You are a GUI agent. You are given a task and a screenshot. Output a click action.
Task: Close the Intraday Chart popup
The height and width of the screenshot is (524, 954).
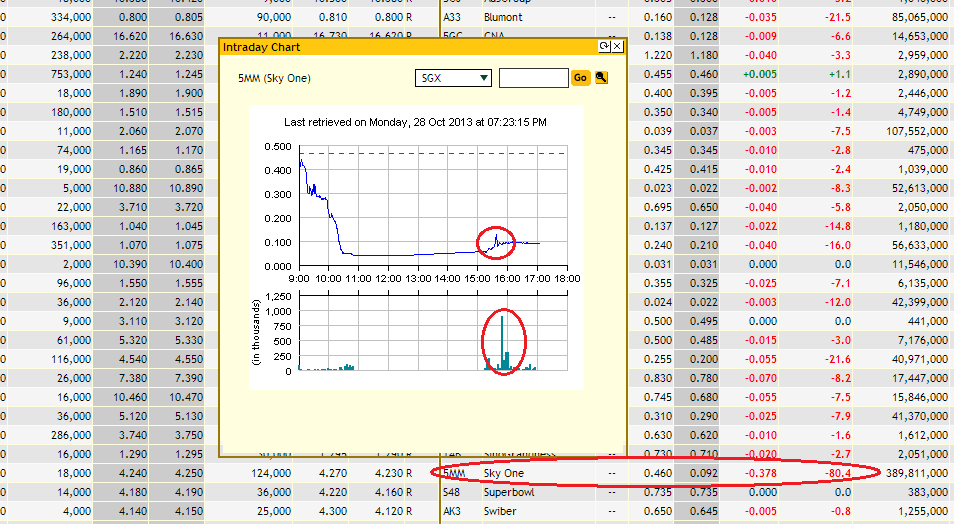tap(617, 47)
